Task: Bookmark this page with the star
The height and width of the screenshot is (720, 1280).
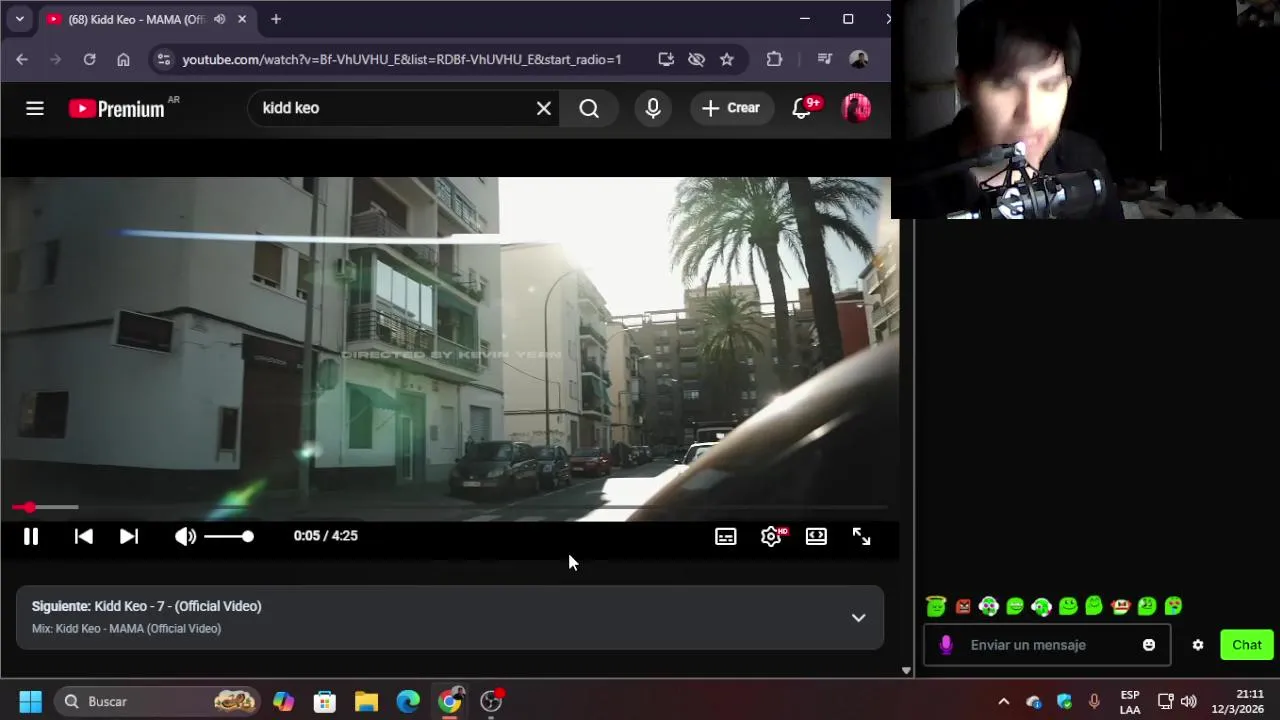Action: pos(727,60)
